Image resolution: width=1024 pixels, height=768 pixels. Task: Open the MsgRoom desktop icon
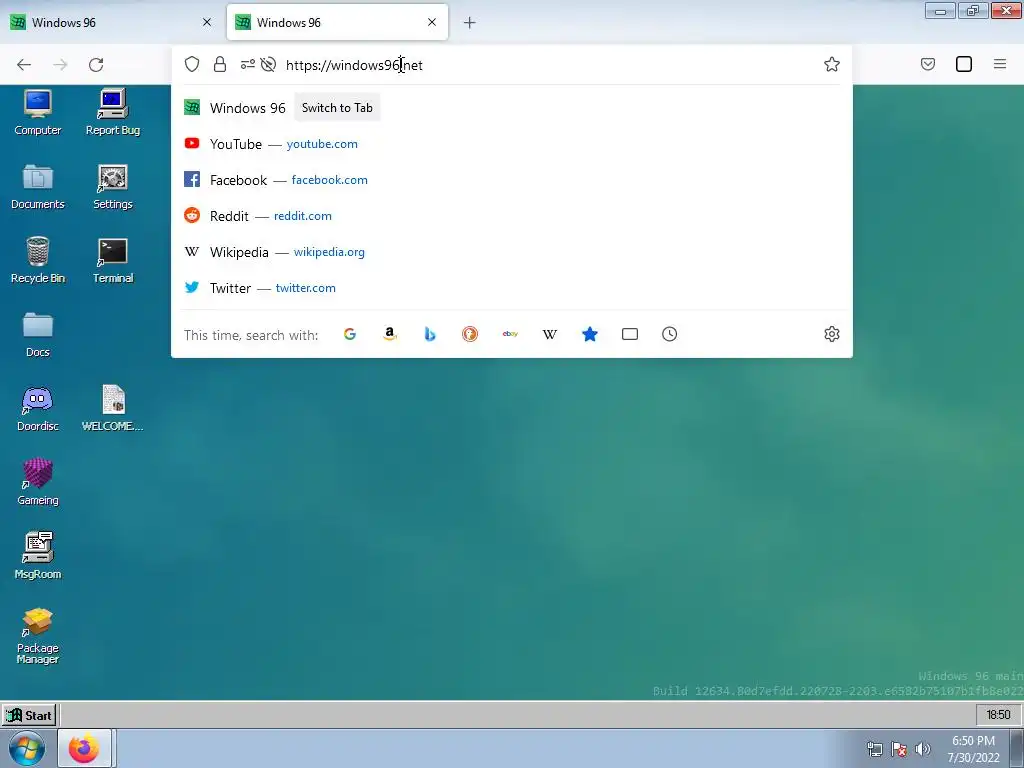point(37,556)
